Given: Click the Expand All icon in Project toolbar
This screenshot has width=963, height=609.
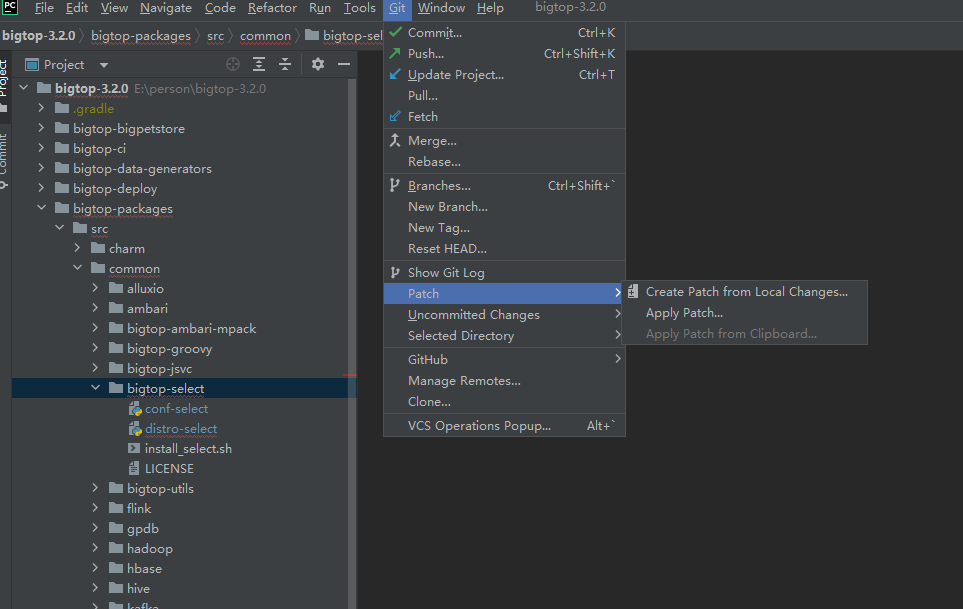Looking at the screenshot, I should pos(259,64).
